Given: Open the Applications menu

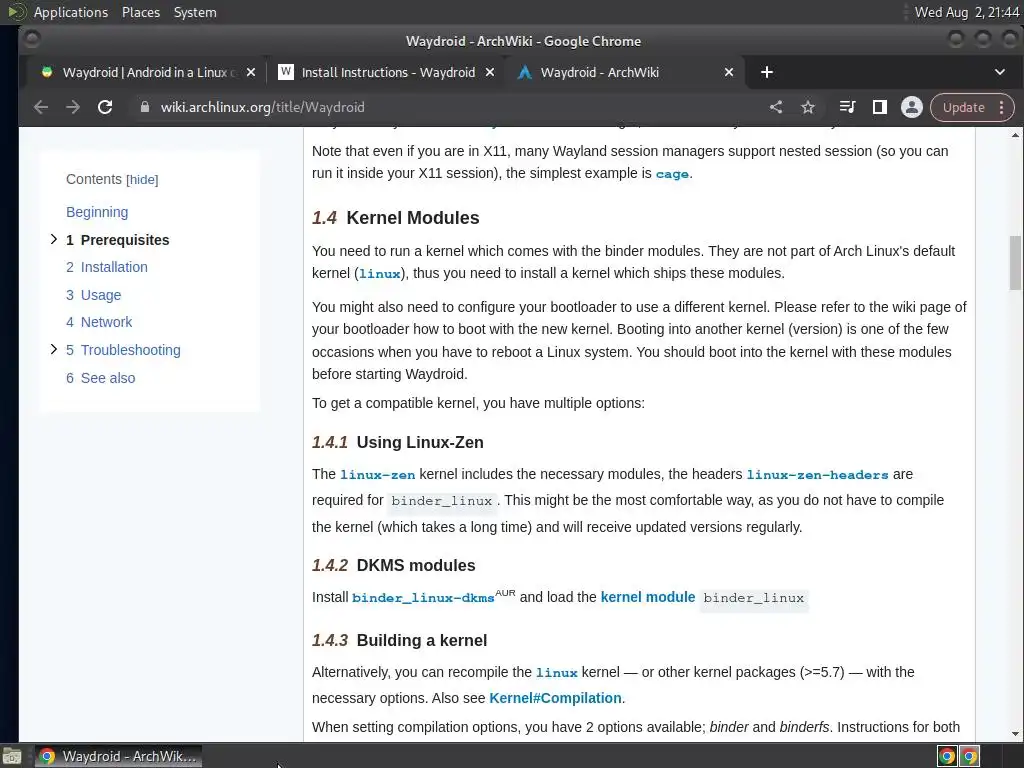Looking at the screenshot, I should (x=71, y=12).
